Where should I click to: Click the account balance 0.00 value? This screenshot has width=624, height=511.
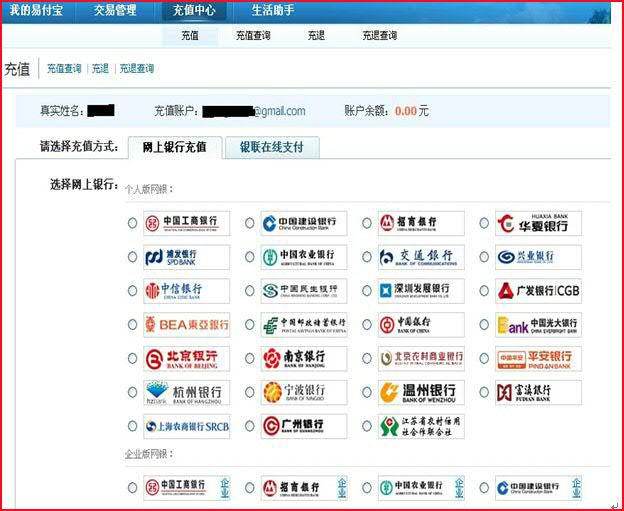coord(406,111)
